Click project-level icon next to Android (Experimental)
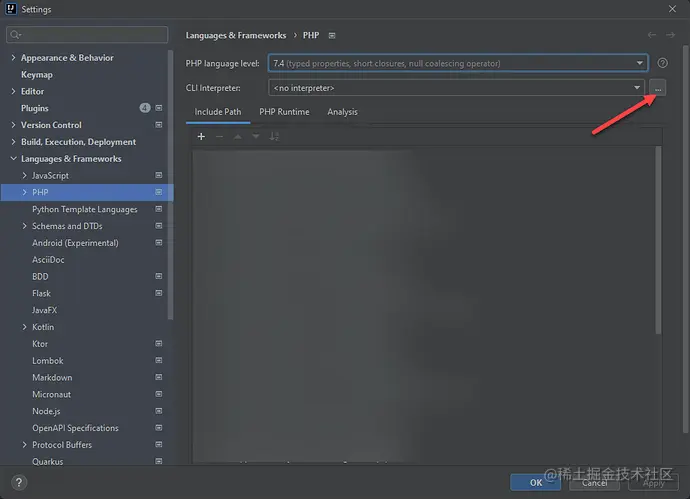This screenshot has height=499, width=690. click(x=159, y=242)
